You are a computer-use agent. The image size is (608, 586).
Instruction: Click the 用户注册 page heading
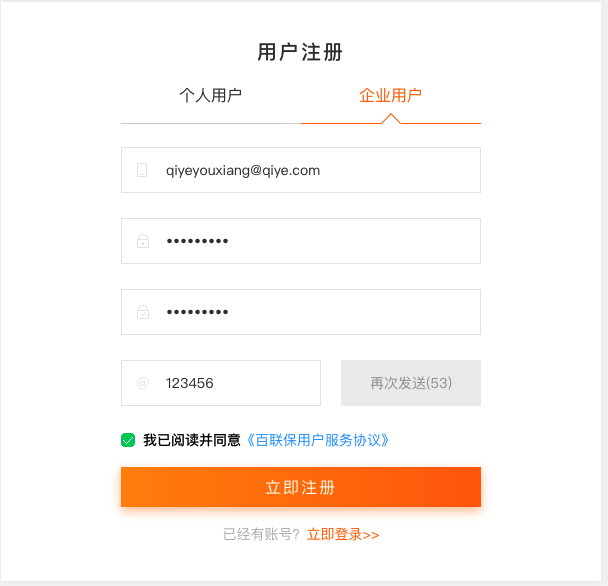300,52
